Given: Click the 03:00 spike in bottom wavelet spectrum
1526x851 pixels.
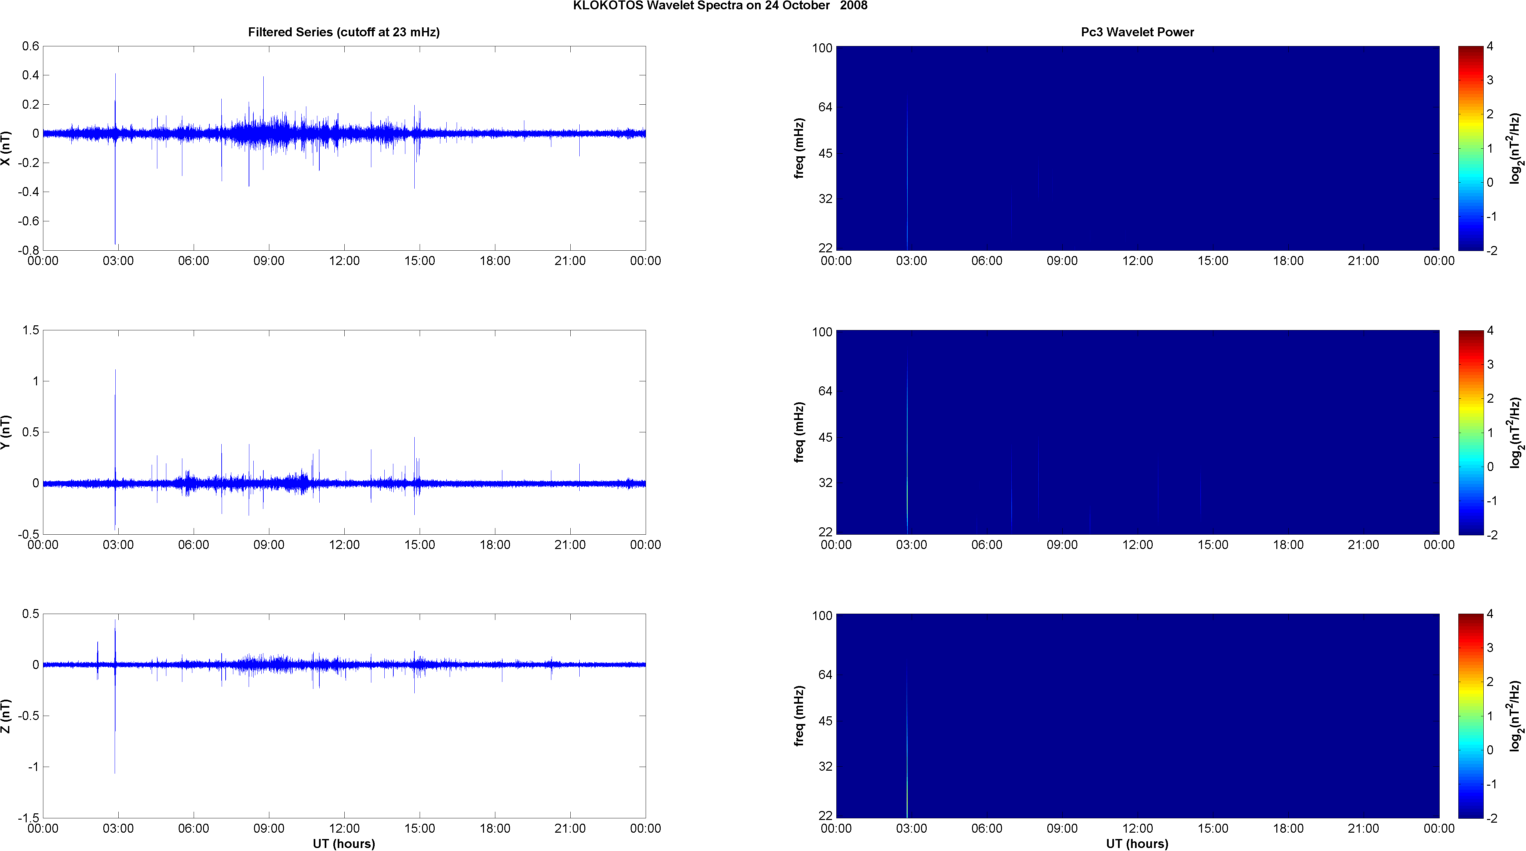Looking at the screenshot, I should [x=907, y=745].
